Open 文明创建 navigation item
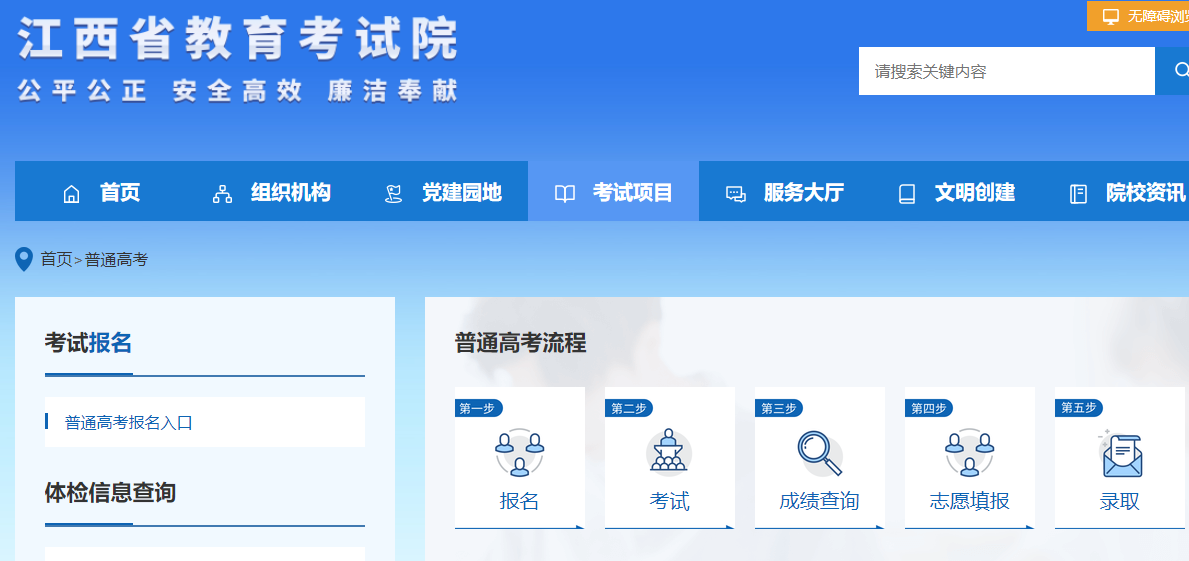1189x561 pixels. (974, 193)
